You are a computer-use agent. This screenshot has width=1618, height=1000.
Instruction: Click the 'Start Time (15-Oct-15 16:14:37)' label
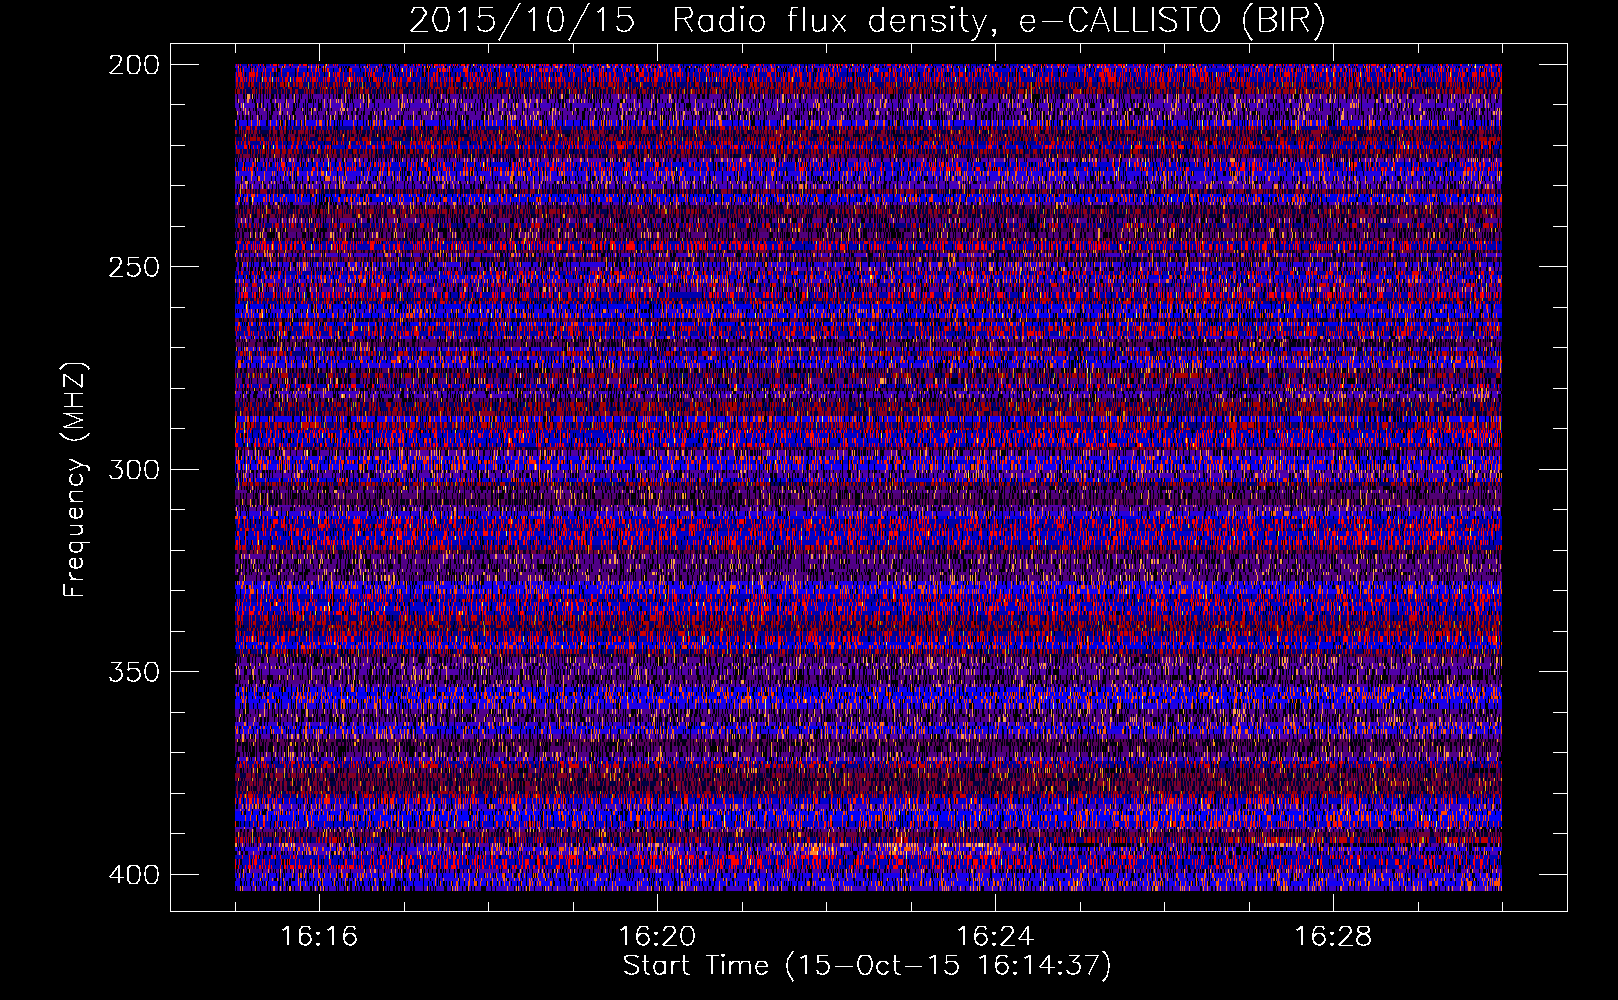pyautogui.click(x=867, y=966)
